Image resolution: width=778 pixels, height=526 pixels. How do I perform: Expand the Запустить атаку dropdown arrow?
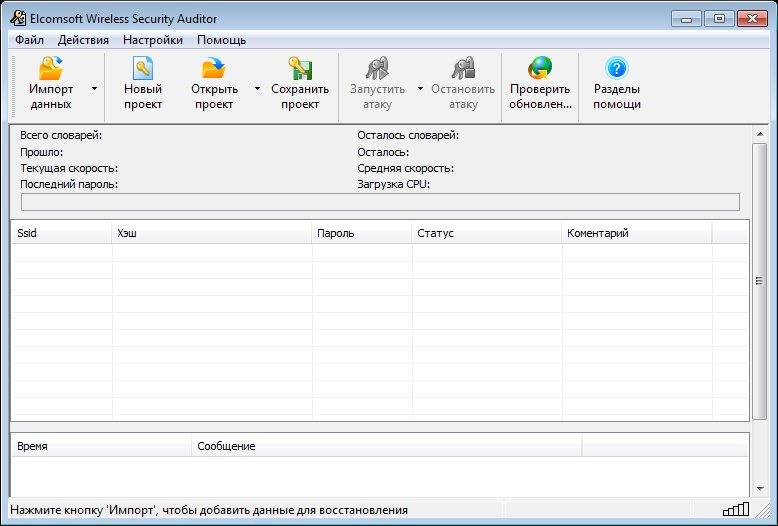pos(420,89)
